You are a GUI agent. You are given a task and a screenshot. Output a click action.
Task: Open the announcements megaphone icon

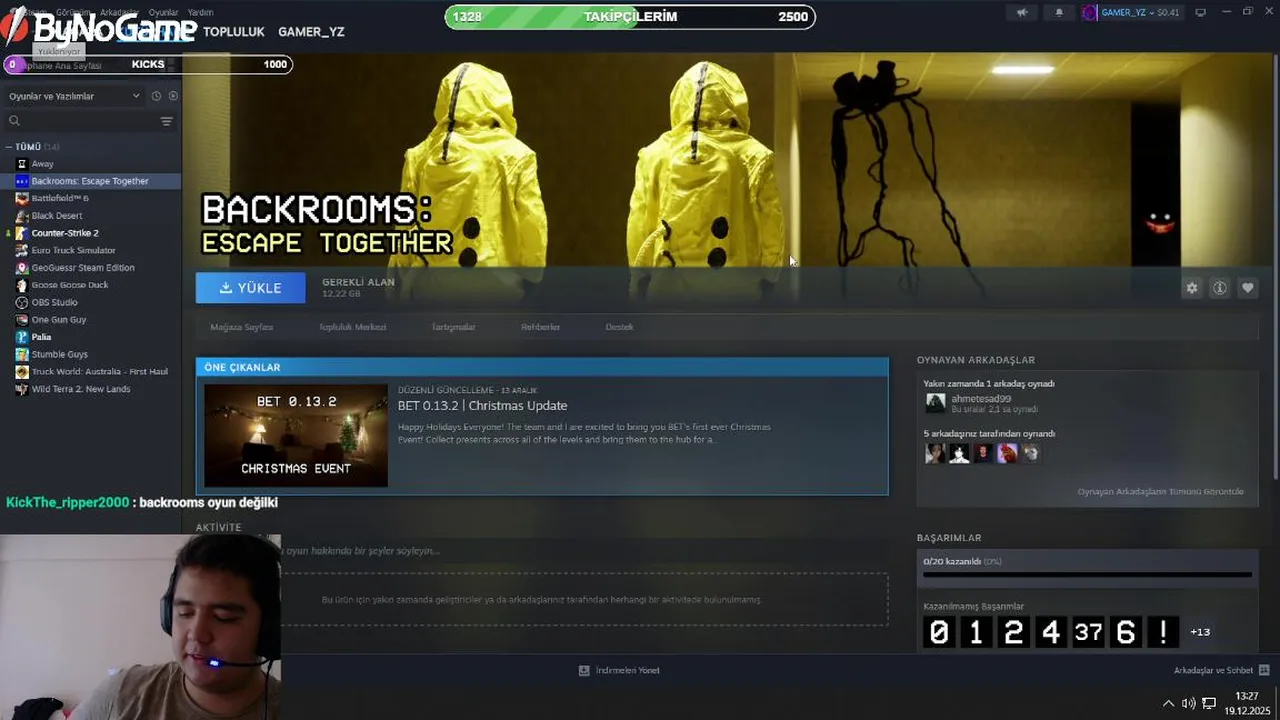[1022, 13]
